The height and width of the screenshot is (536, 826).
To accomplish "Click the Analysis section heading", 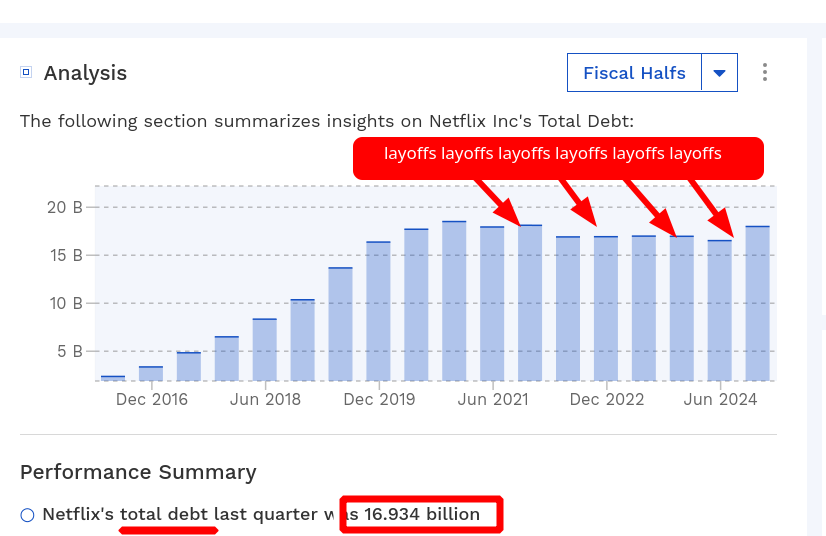I will coord(85,73).
